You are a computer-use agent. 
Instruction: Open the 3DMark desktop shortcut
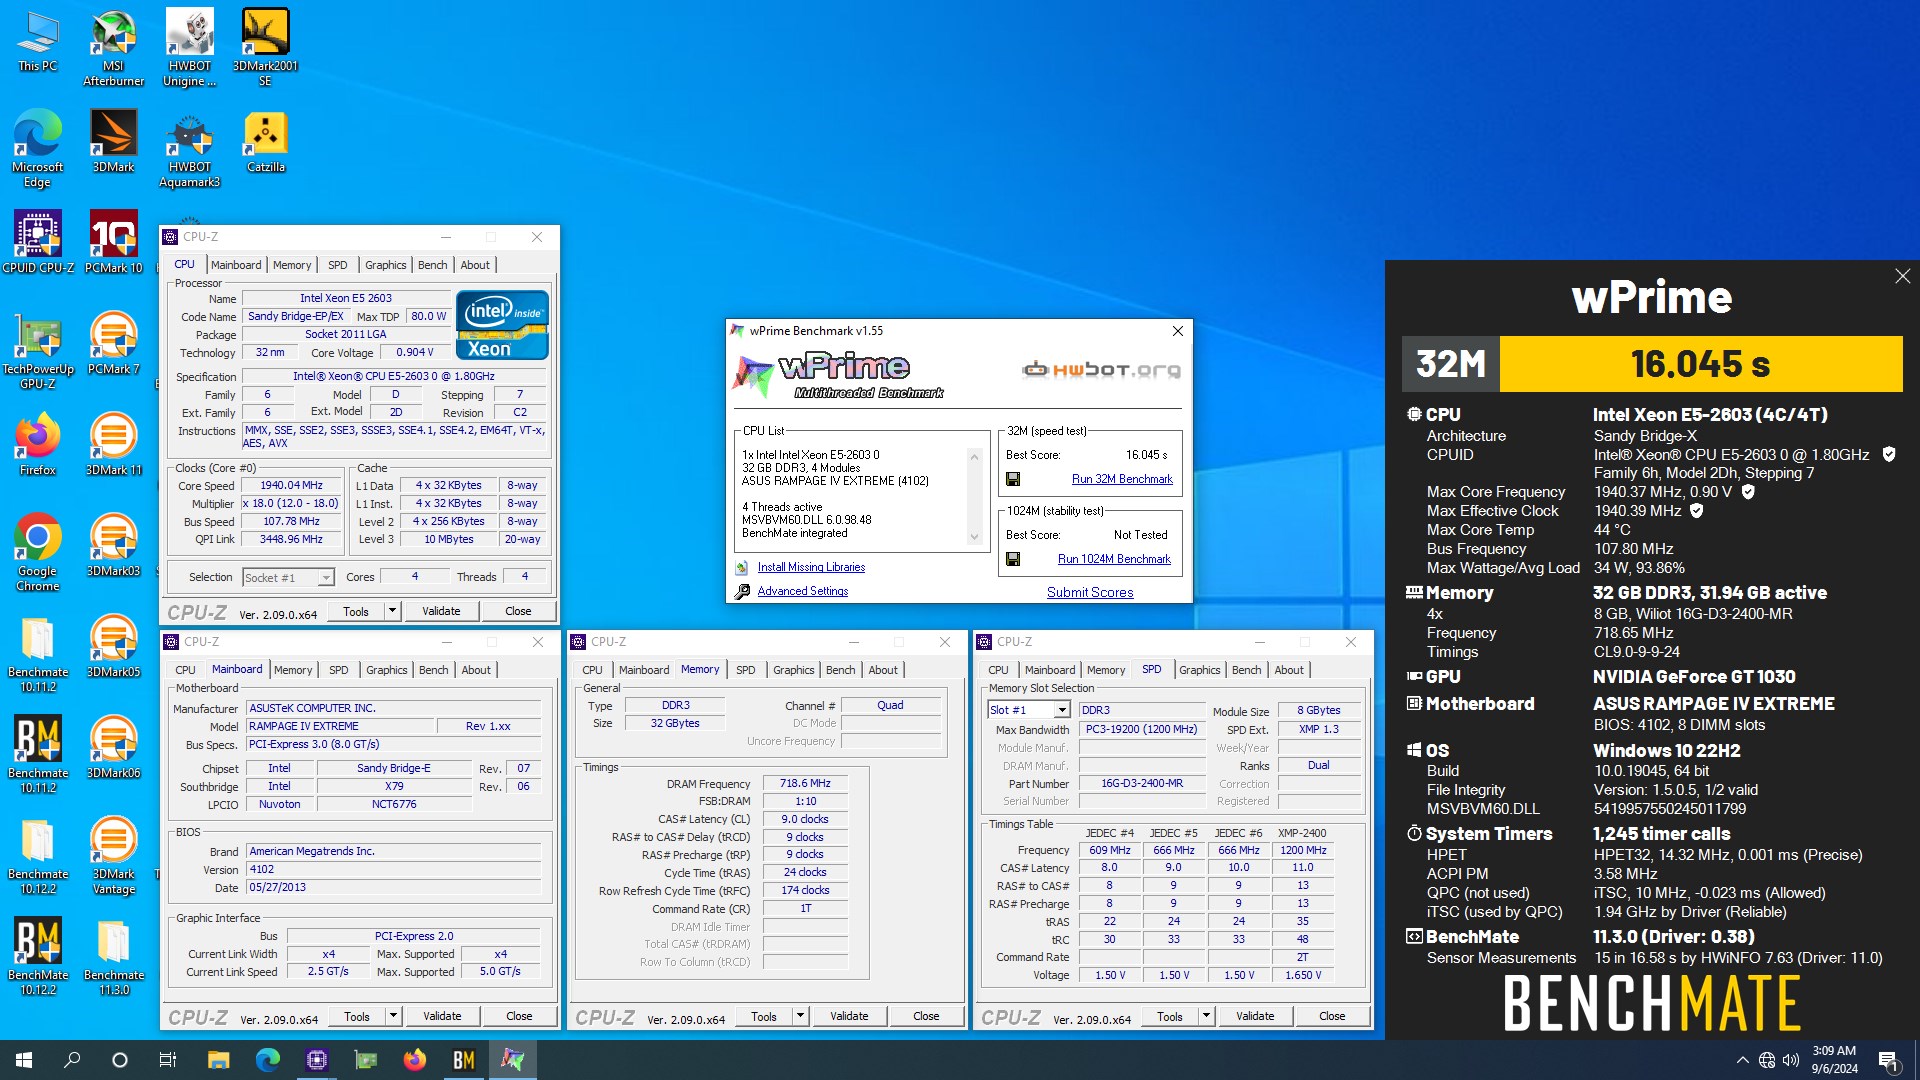[x=113, y=141]
